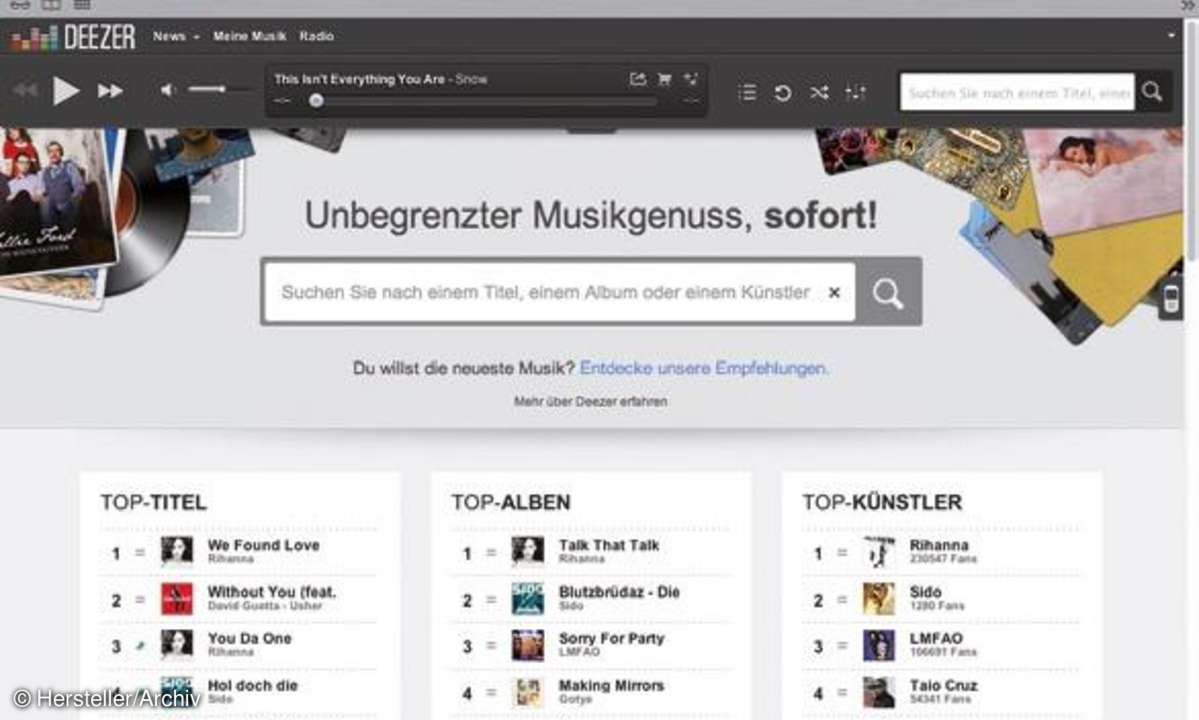Expand the top-right account dropdown arrow

coord(1171,35)
